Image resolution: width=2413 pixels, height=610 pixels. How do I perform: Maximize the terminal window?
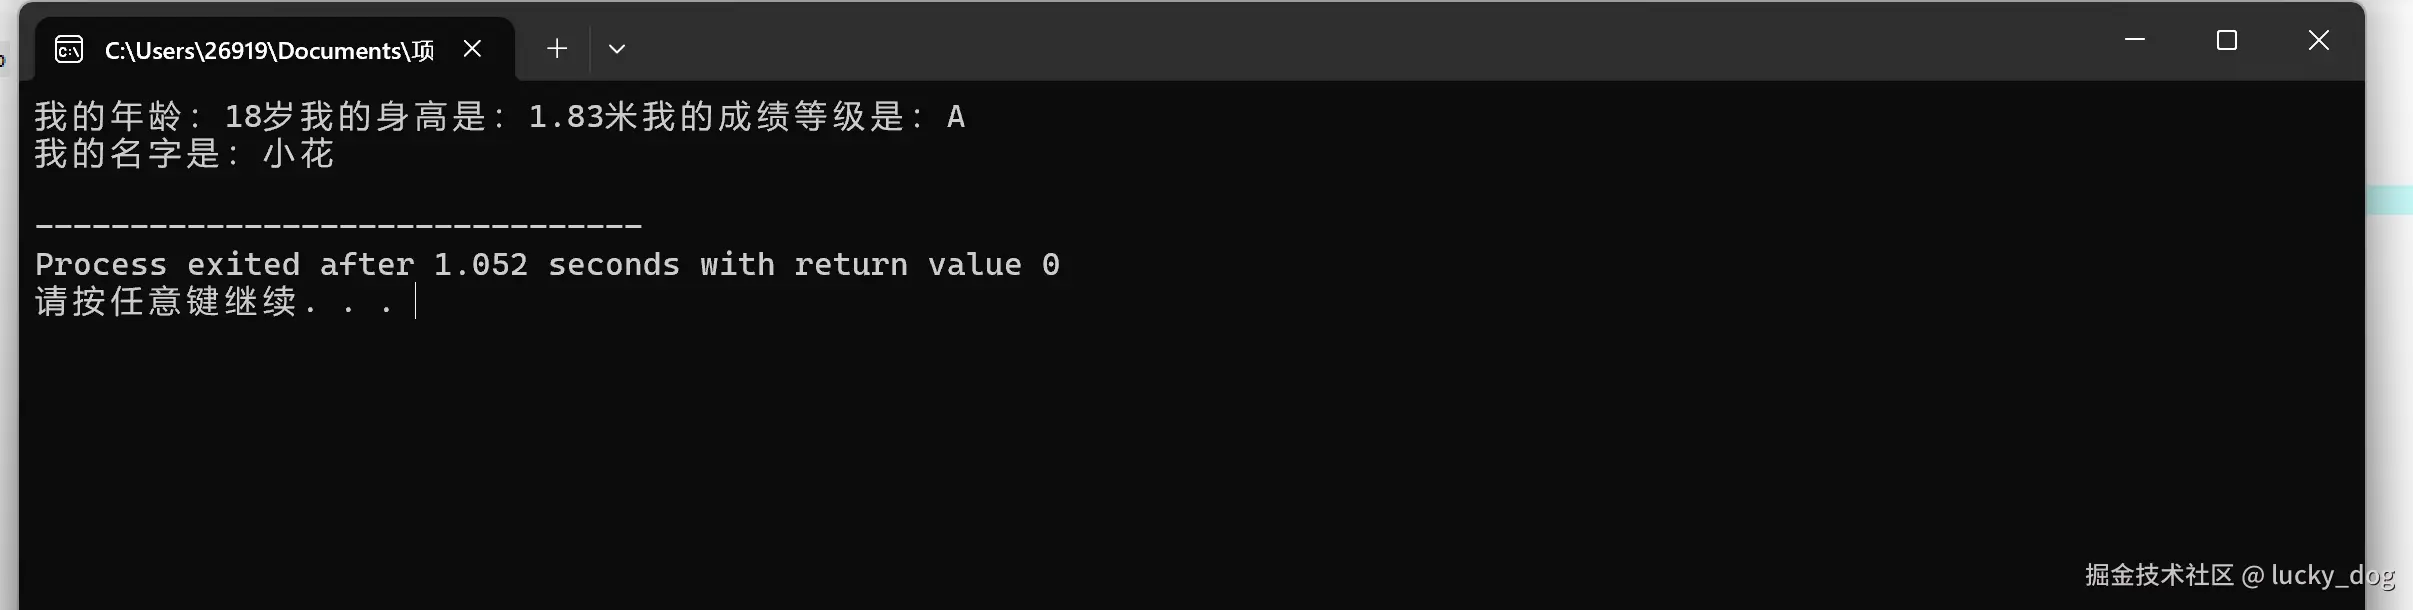tap(2226, 40)
